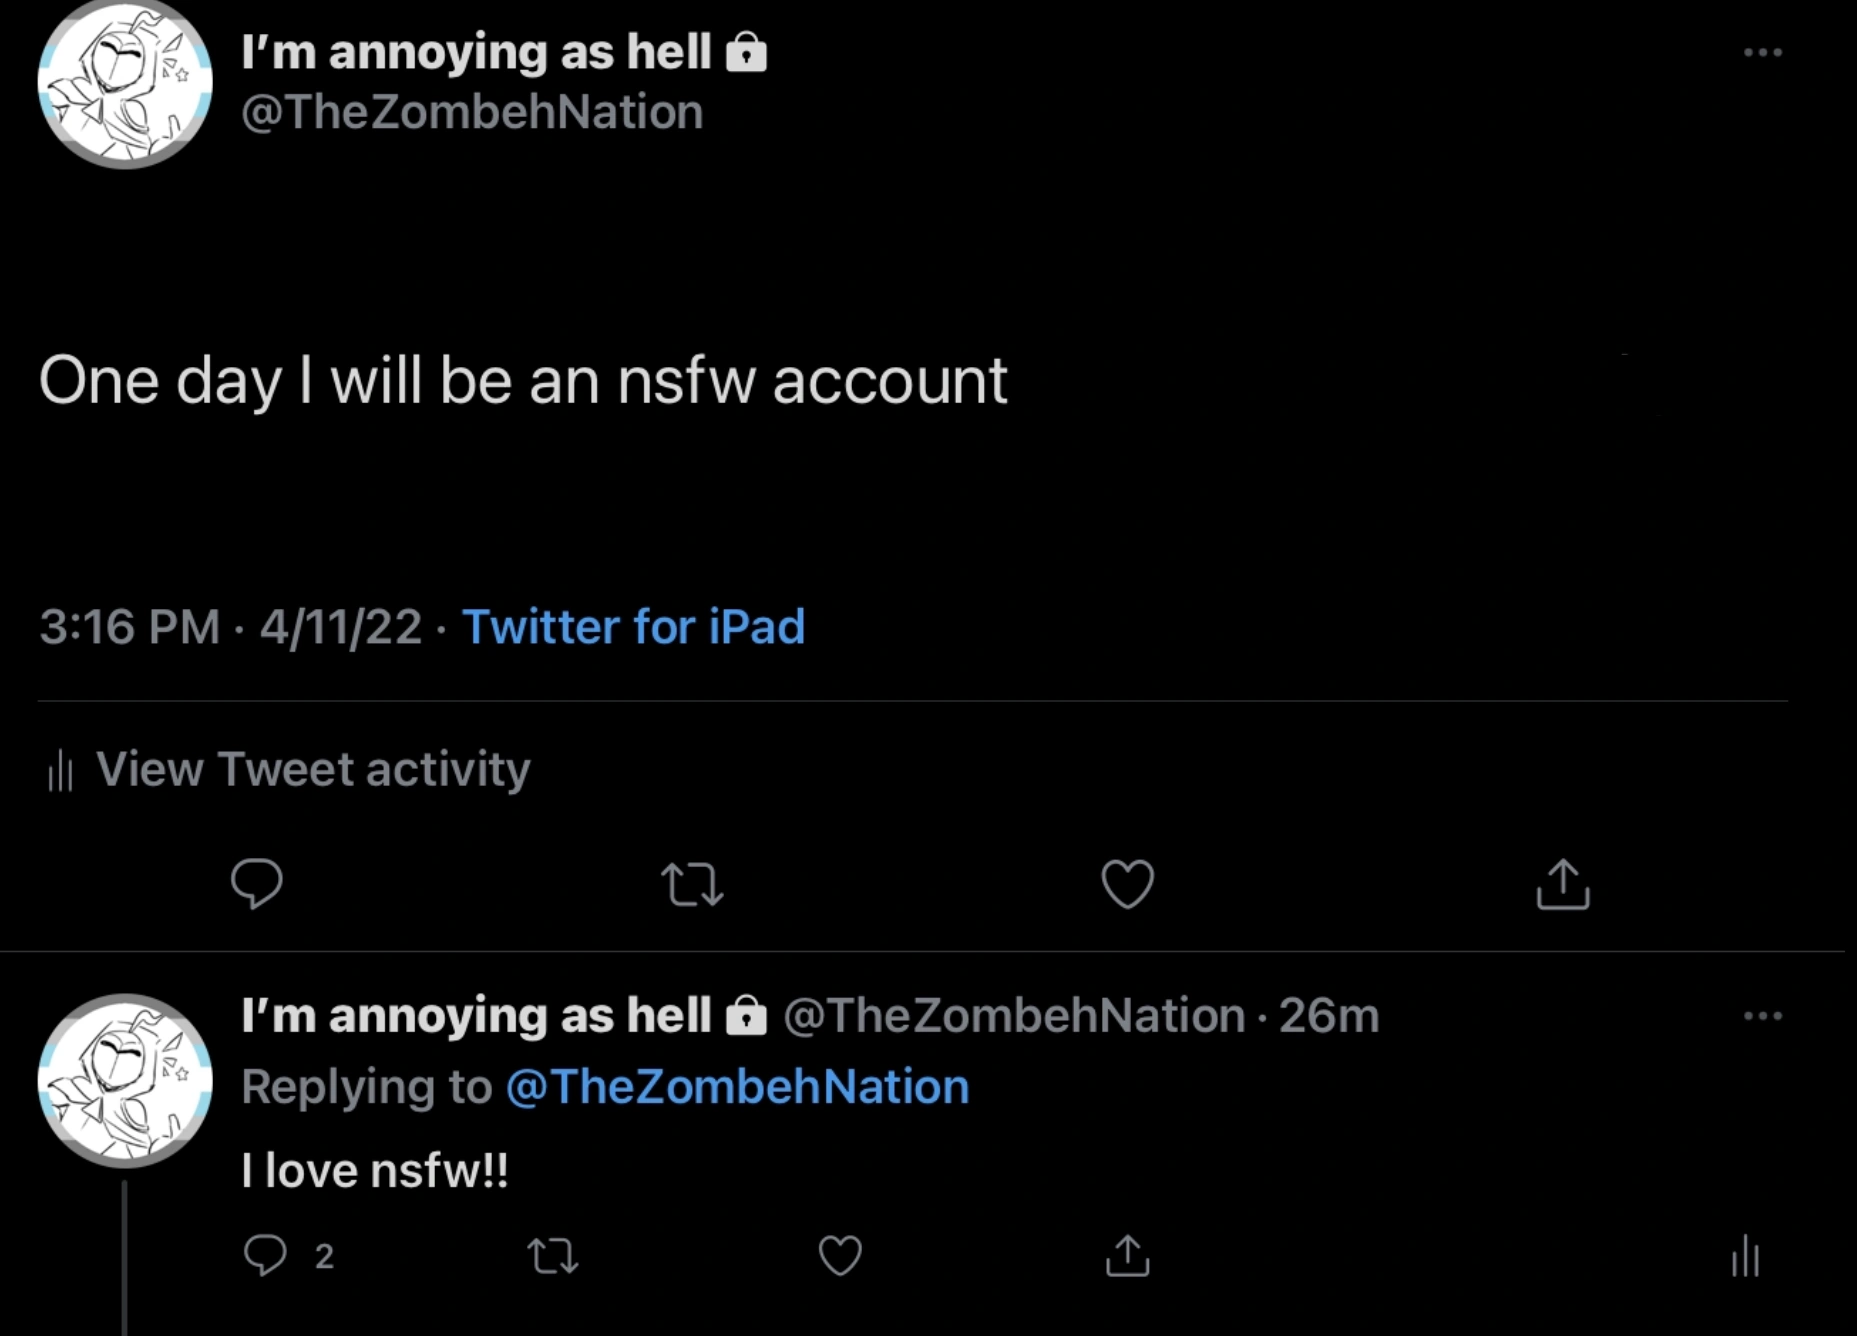Open the main tweet author's profile picture
This screenshot has height=1336, width=1857.
tap(125, 82)
